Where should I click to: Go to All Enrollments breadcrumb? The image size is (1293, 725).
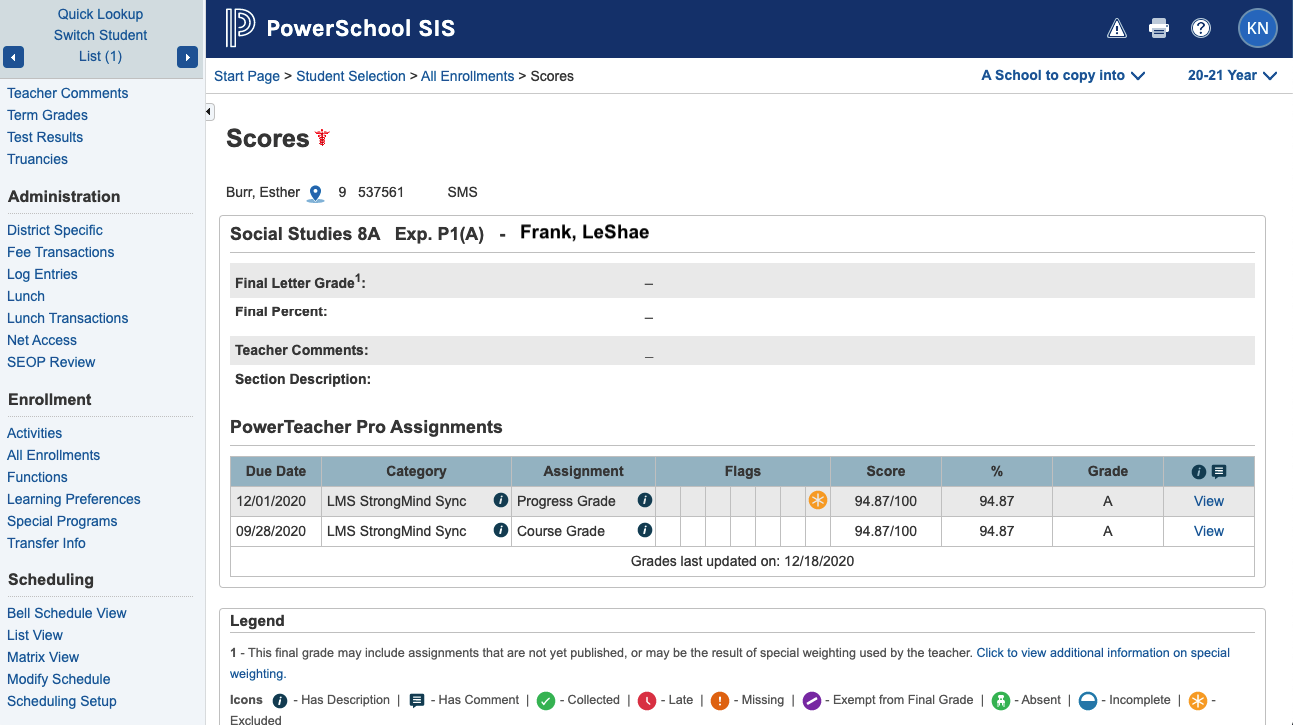(x=467, y=76)
